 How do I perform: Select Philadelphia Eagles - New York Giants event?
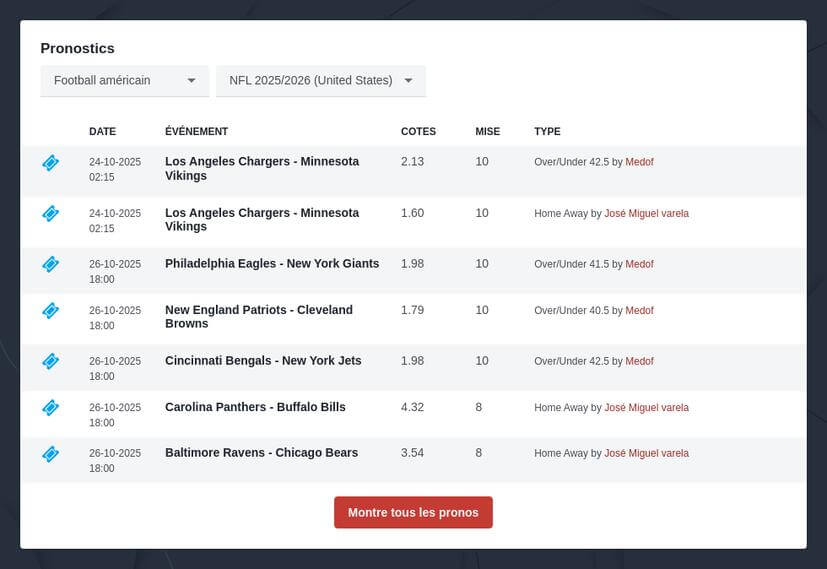[272, 264]
